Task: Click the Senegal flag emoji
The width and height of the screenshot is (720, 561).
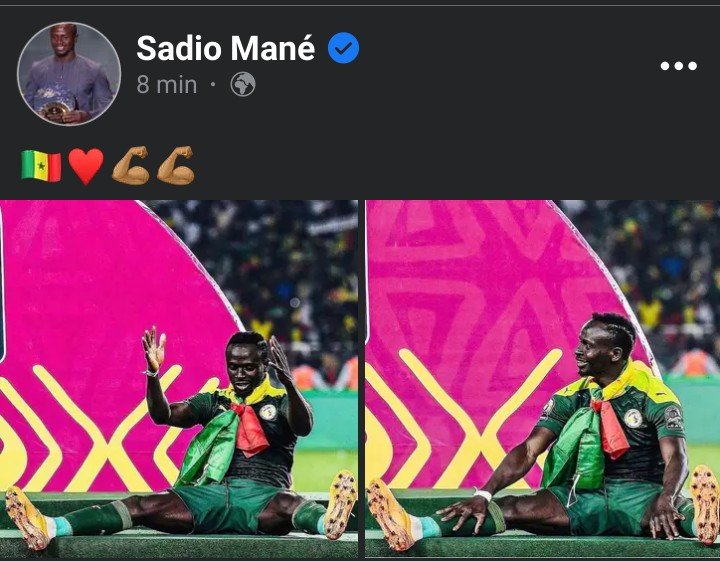Action: (41, 166)
